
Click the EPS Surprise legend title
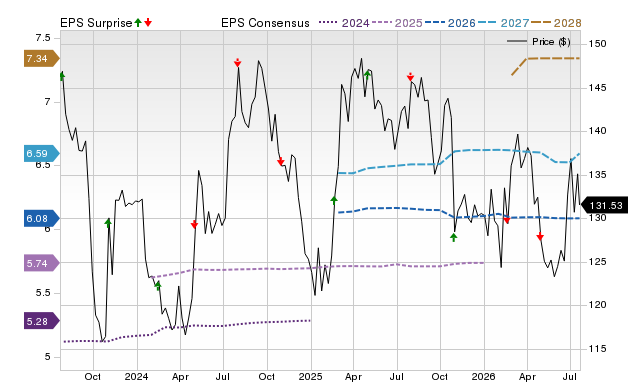point(96,23)
